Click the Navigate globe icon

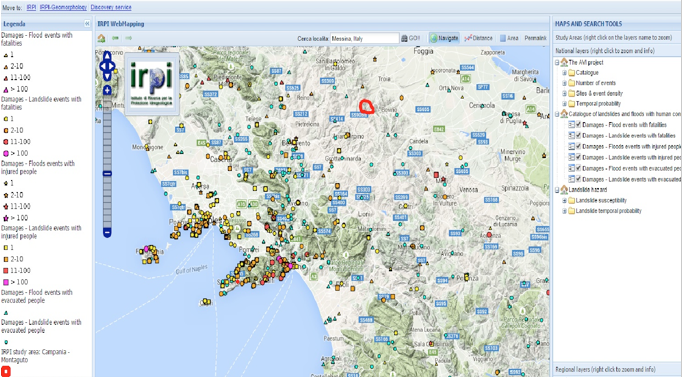click(x=433, y=38)
